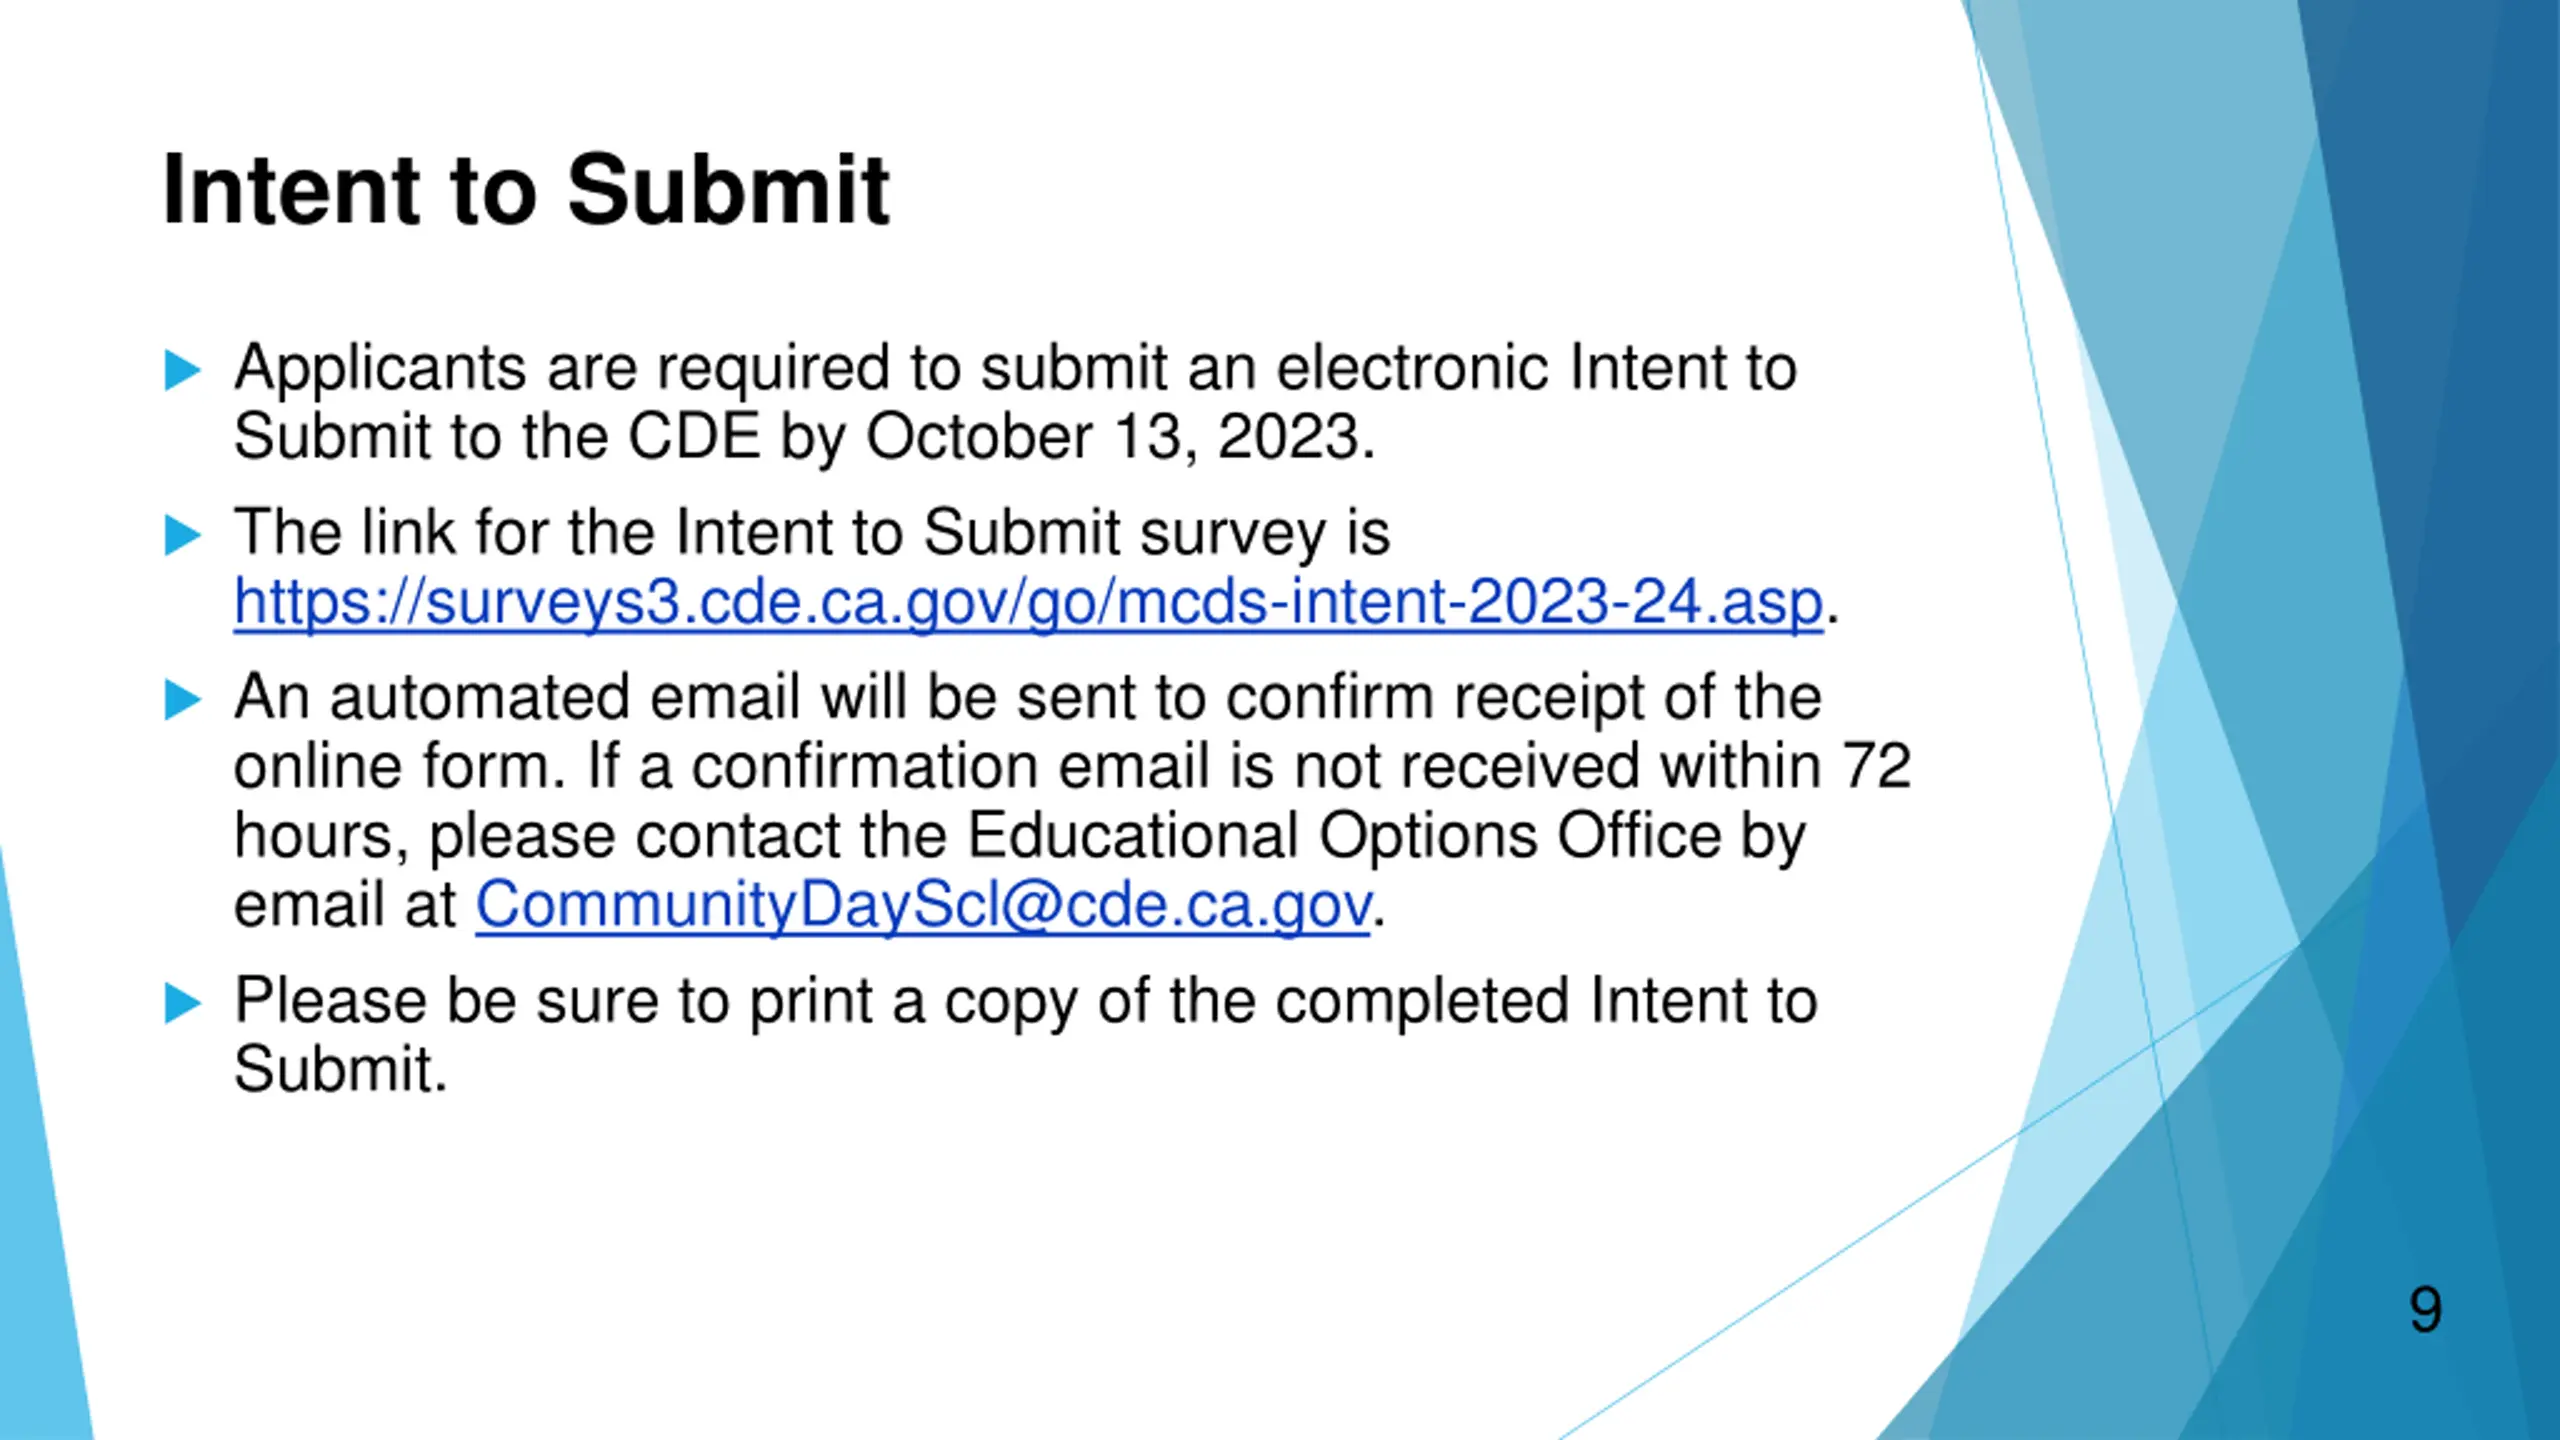Viewport: 2560px width, 1440px height.
Task: Open the surveys3.cde.ca.gov Intent to Submit link
Action: (x=1028, y=603)
